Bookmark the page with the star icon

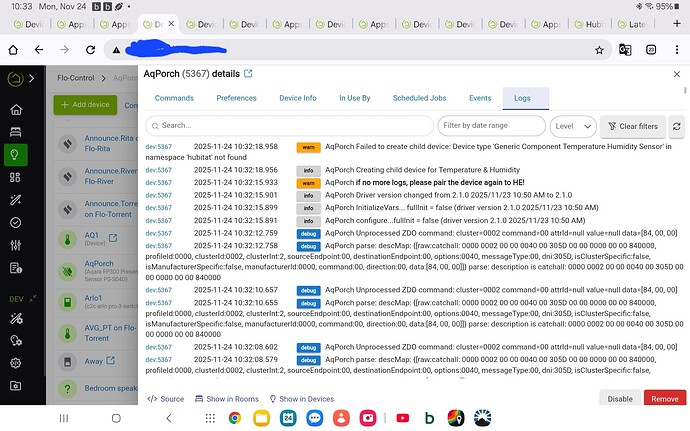pos(599,50)
